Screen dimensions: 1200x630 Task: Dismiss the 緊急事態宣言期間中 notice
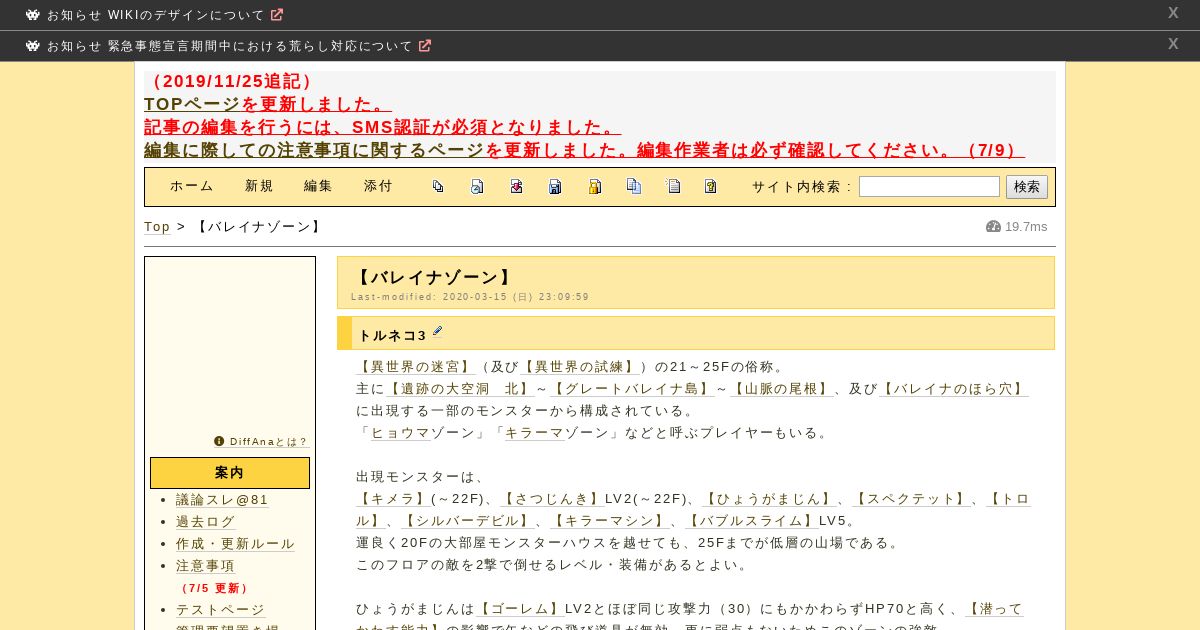point(1173,45)
